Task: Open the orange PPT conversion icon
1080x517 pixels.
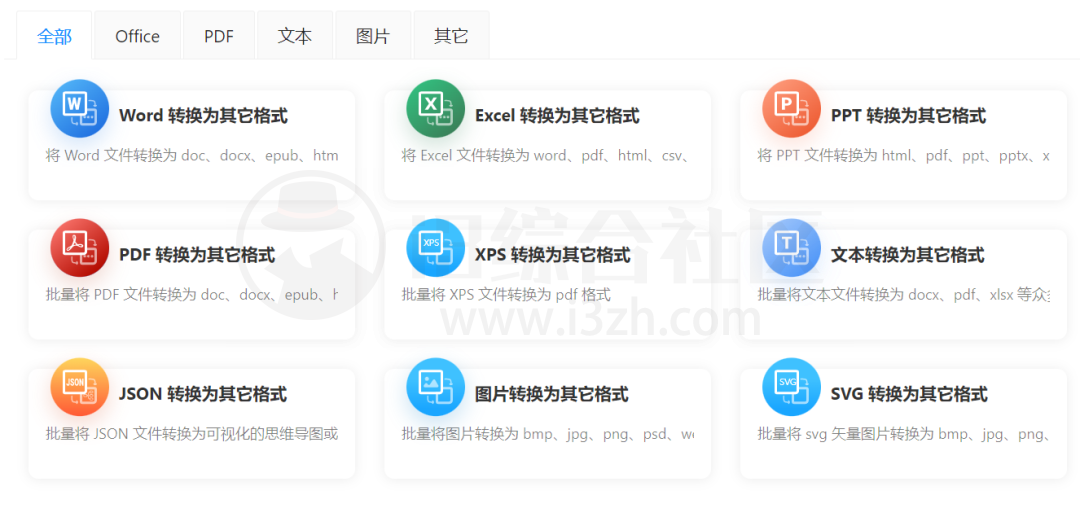Action: pos(791,109)
